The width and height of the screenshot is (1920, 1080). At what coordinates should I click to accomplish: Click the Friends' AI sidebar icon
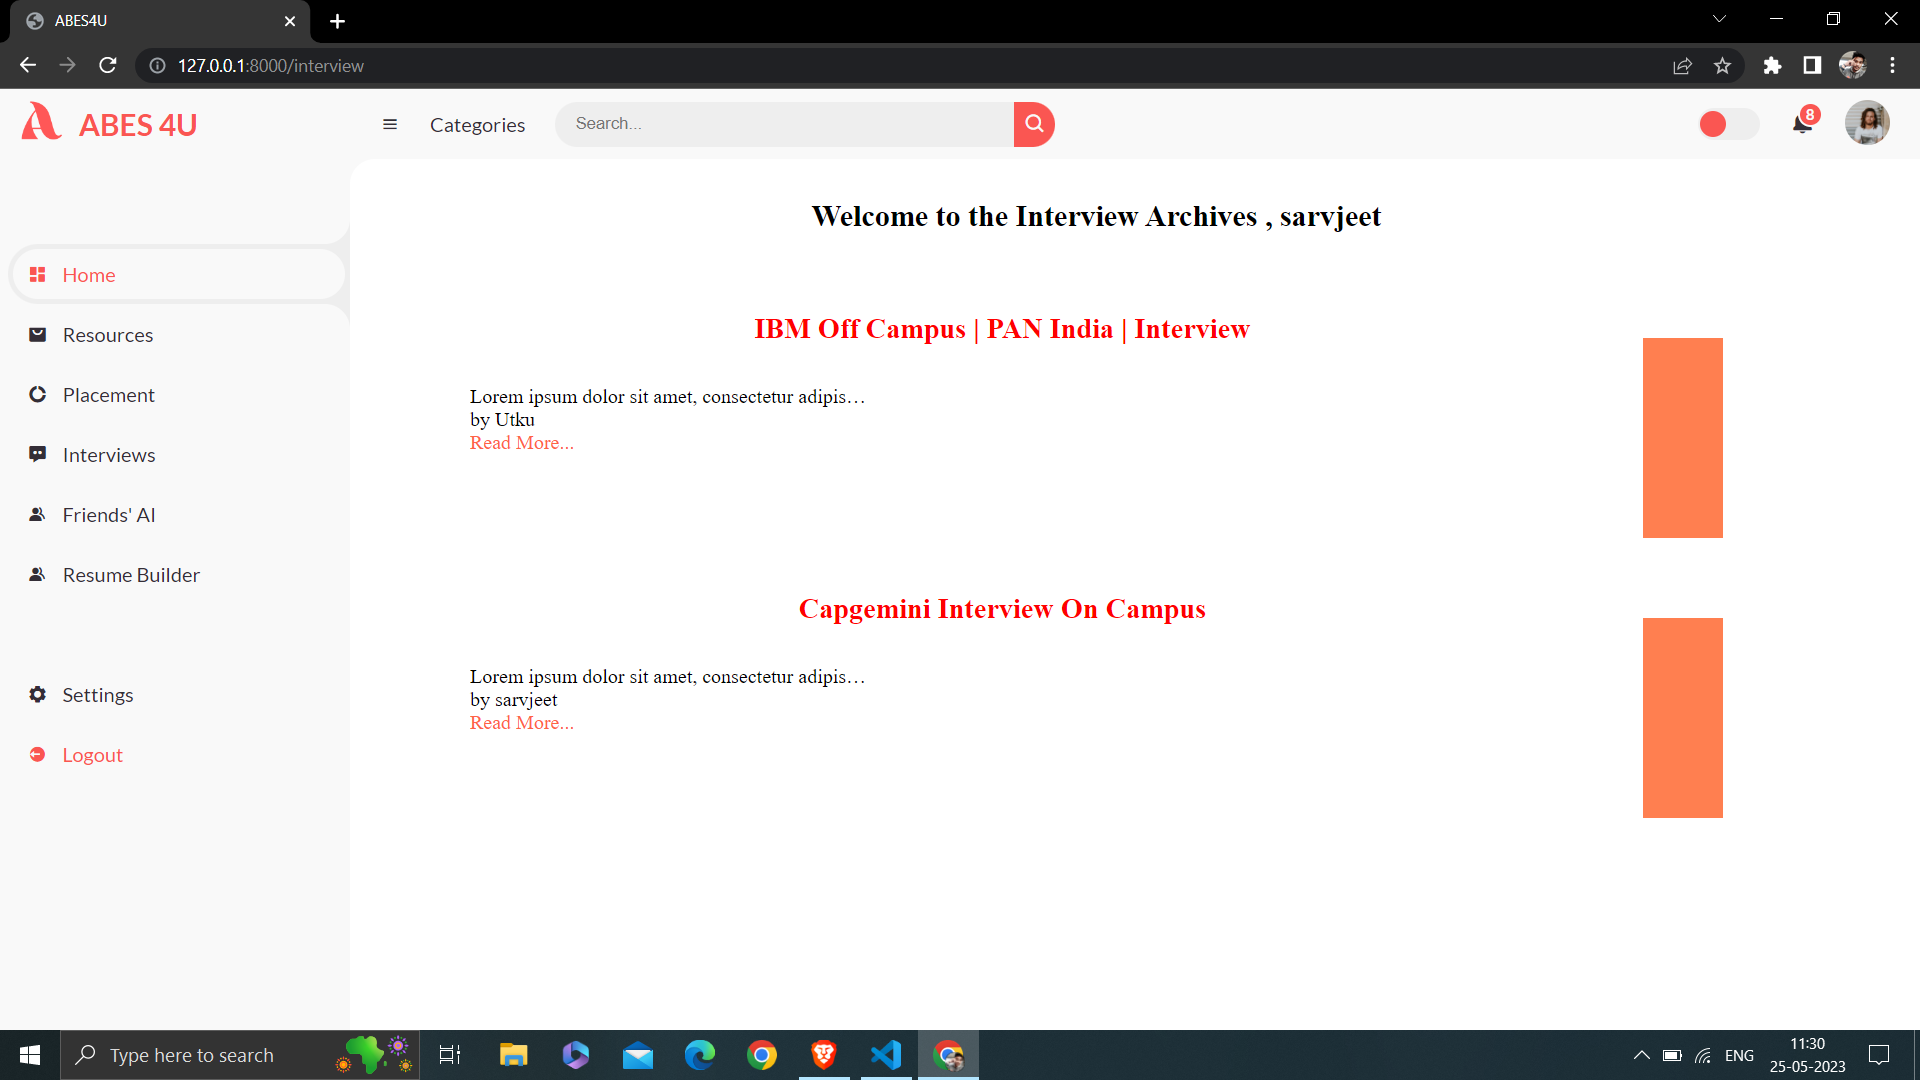click(x=37, y=513)
